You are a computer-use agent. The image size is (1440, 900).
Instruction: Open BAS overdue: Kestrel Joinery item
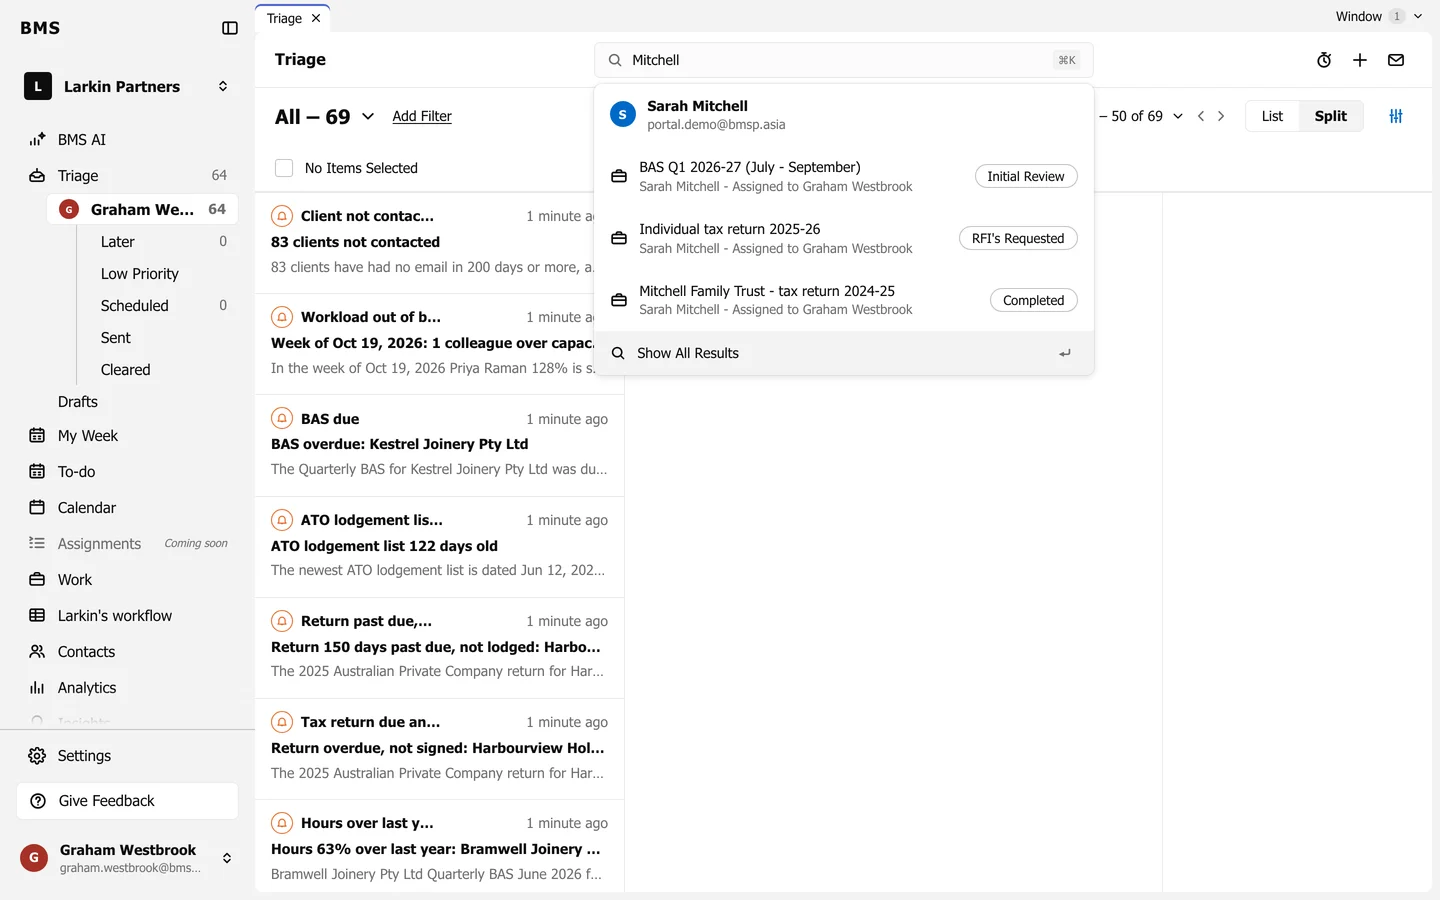click(440, 445)
